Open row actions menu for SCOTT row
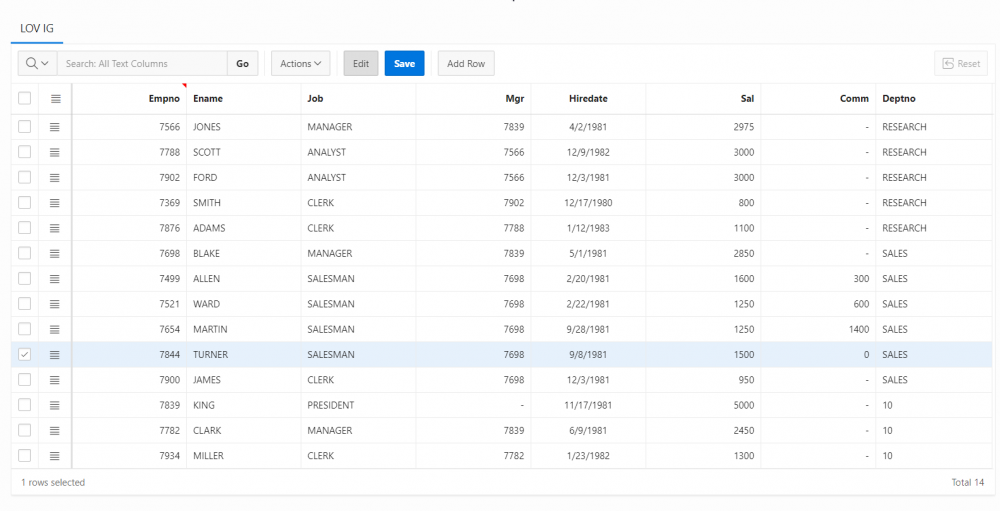Viewport: 1000px width, 511px height. [55, 152]
